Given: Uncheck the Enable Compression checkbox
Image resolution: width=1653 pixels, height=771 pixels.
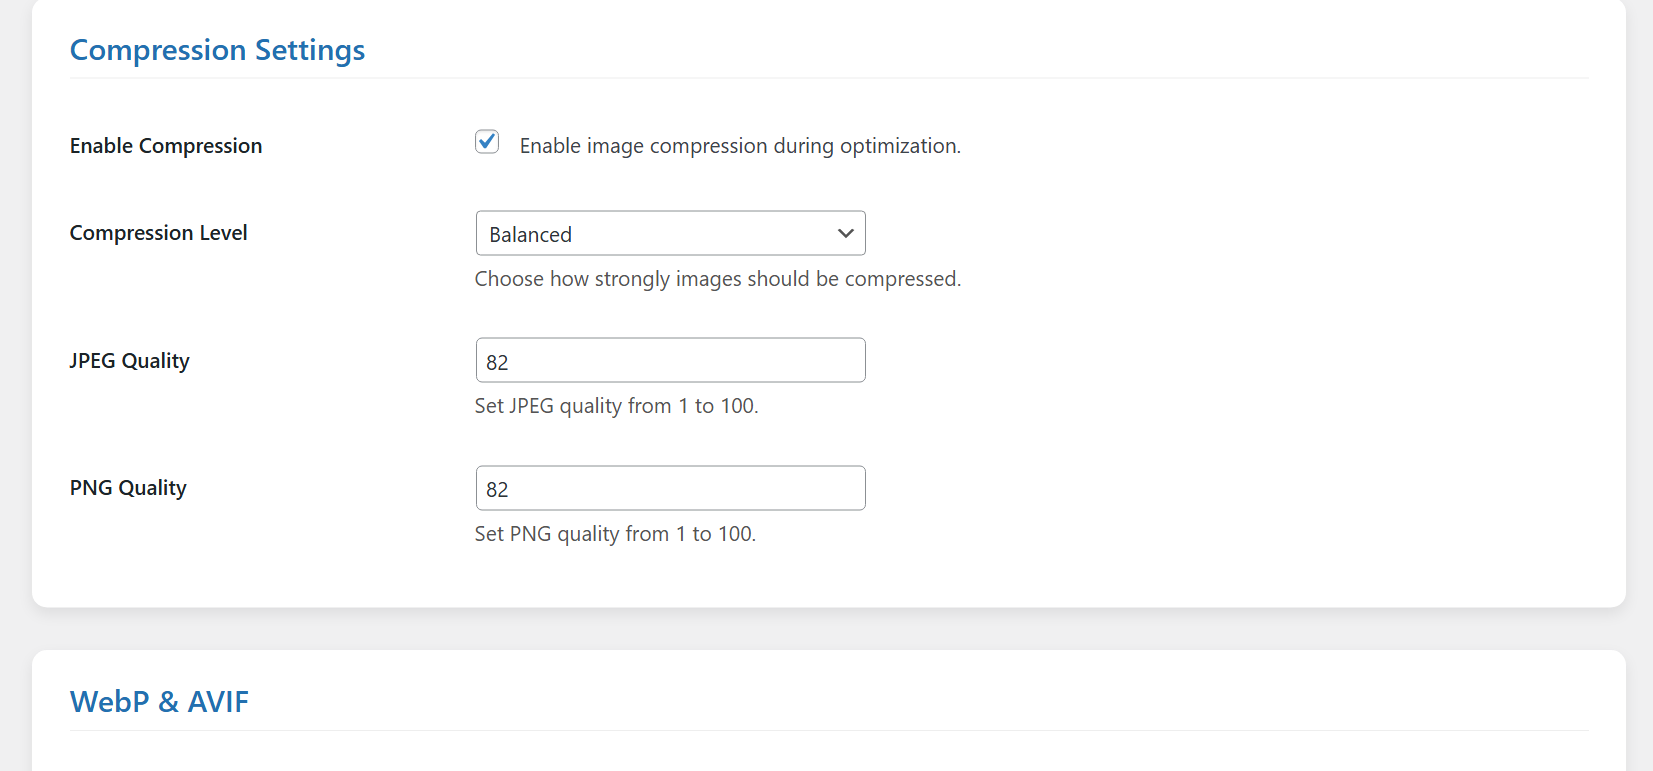Looking at the screenshot, I should tap(487, 142).
